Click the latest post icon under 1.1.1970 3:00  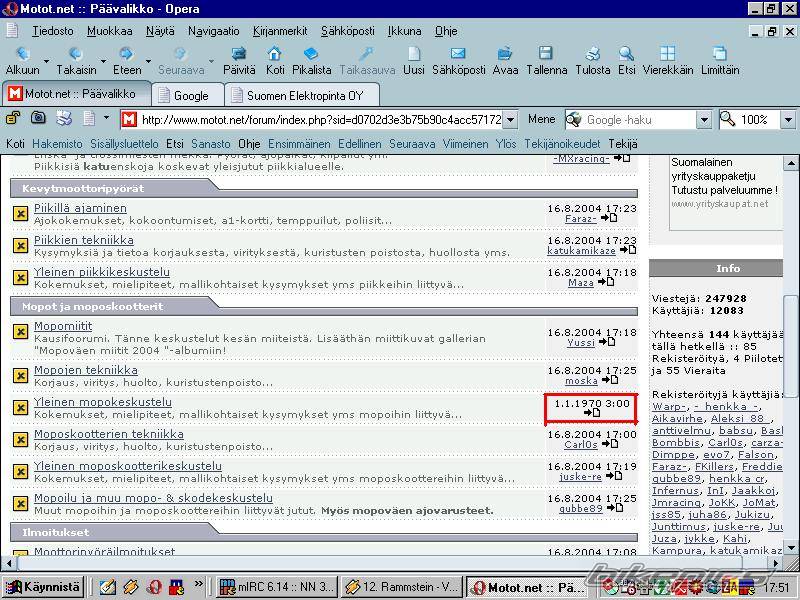click(592, 412)
